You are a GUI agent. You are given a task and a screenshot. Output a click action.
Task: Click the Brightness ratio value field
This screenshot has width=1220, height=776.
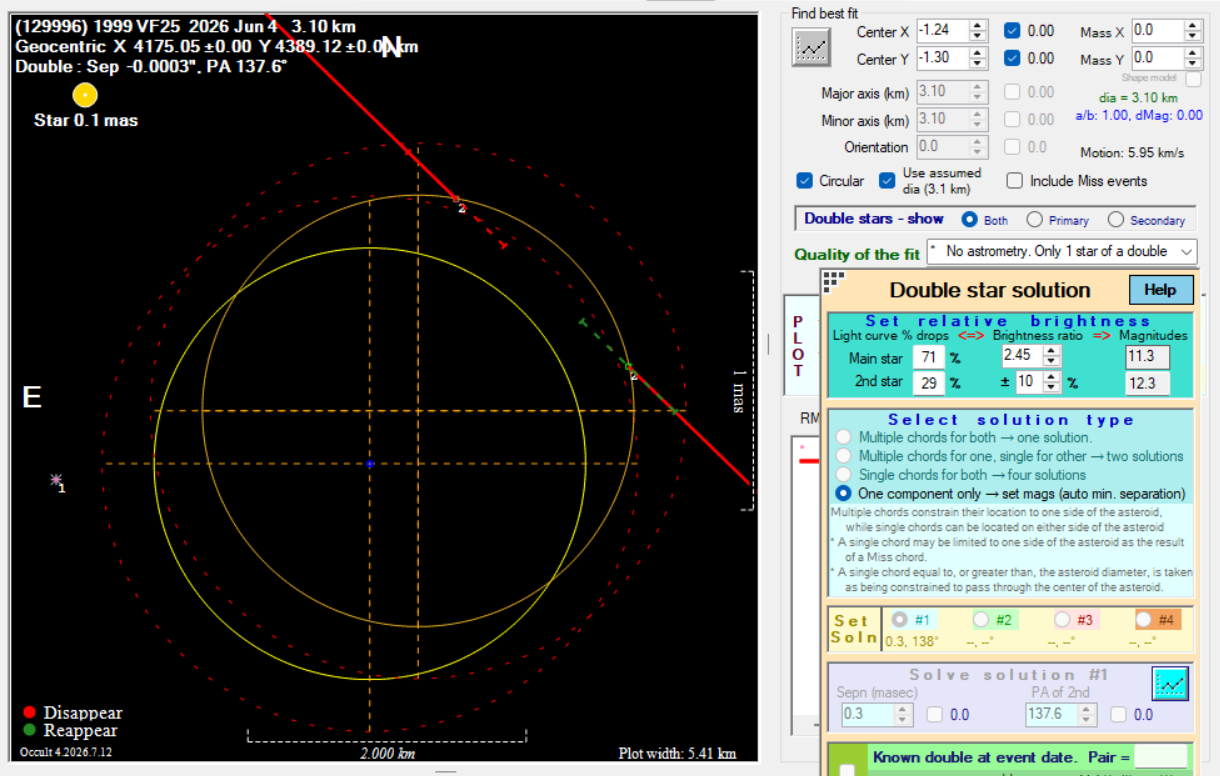tap(1022, 356)
